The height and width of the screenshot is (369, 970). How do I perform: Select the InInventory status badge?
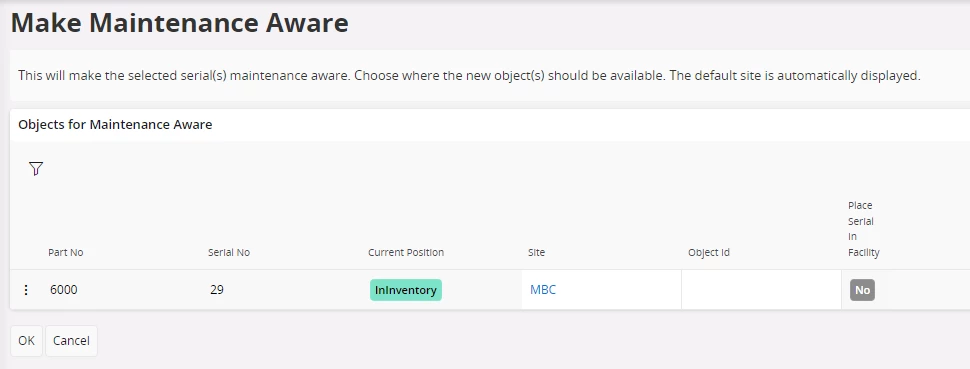click(406, 290)
